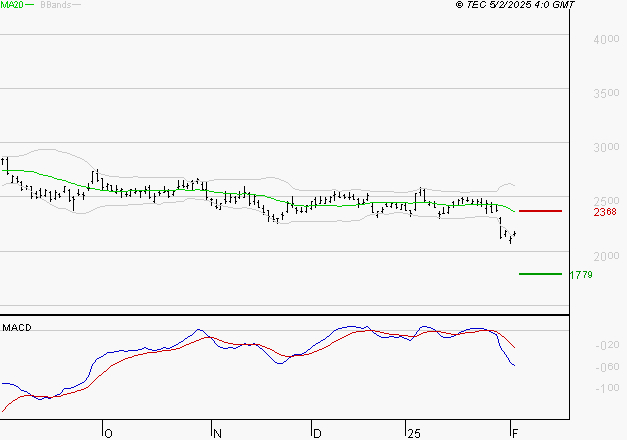Click the MA20 legend label
This screenshot has width=627, height=440.
point(12,5)
